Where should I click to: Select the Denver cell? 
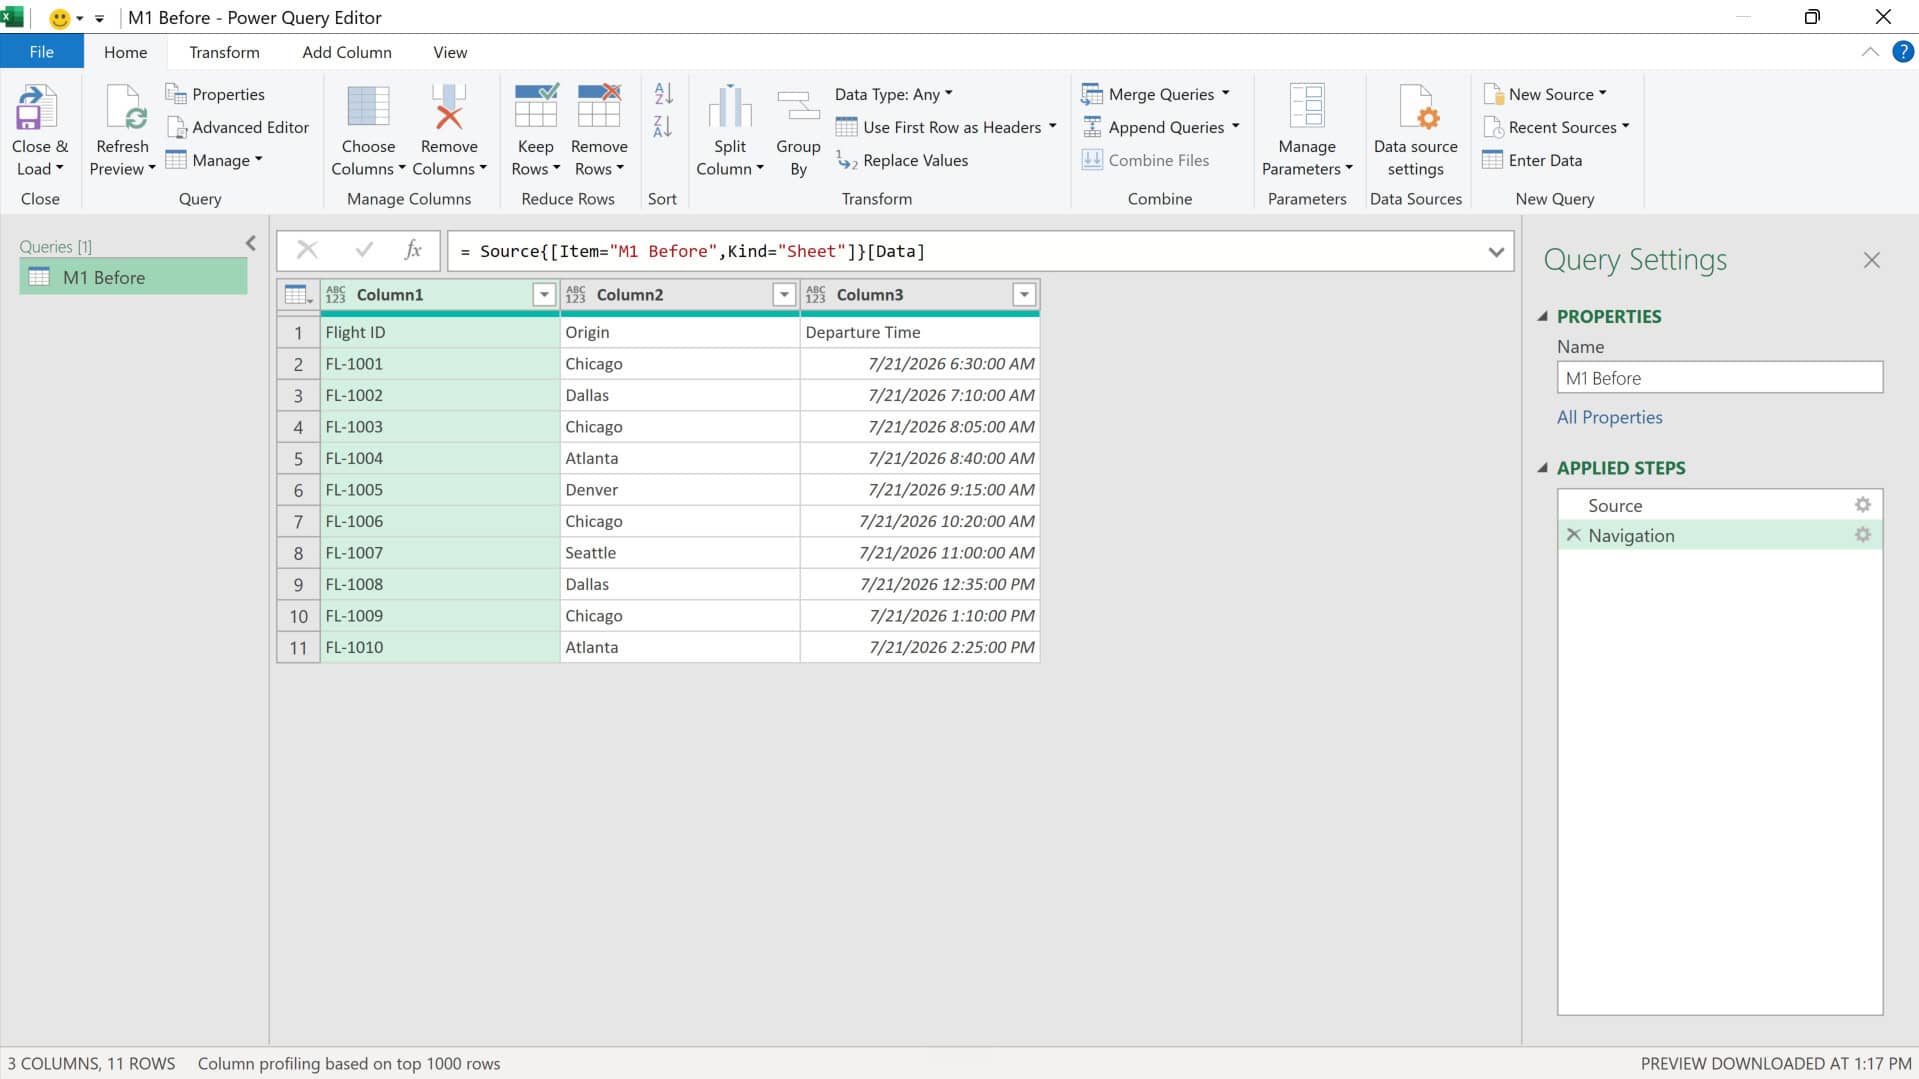click(x=680, y=490)
